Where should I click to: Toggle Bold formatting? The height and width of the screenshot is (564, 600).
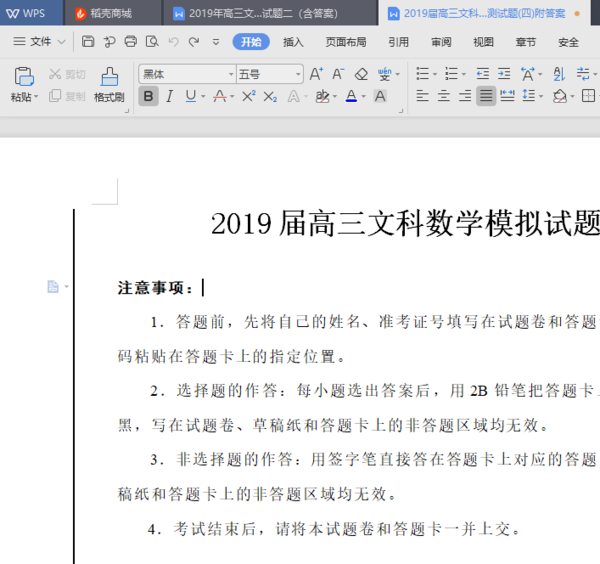148,96
